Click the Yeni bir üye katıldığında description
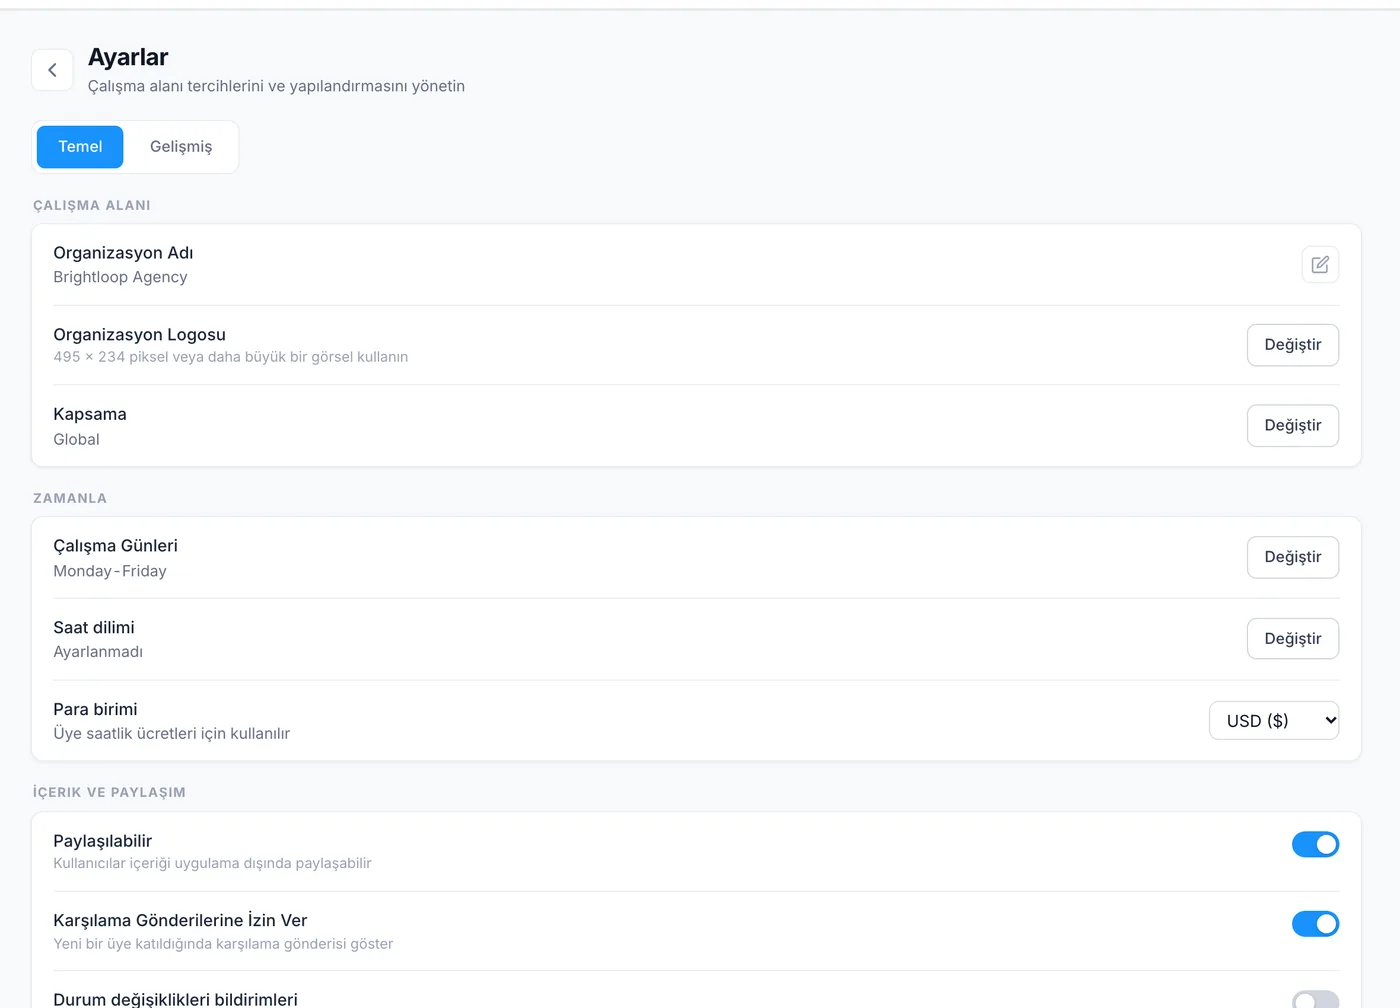1400x1008 pixels. 223,944
